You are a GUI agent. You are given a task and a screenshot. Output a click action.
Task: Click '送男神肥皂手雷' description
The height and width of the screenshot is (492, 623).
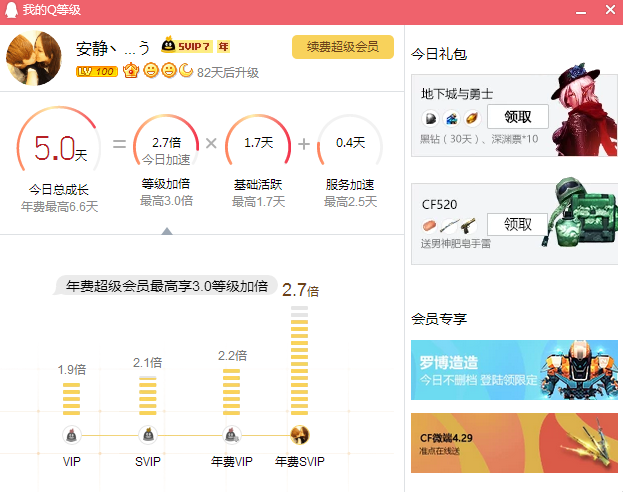coord(456,243)
